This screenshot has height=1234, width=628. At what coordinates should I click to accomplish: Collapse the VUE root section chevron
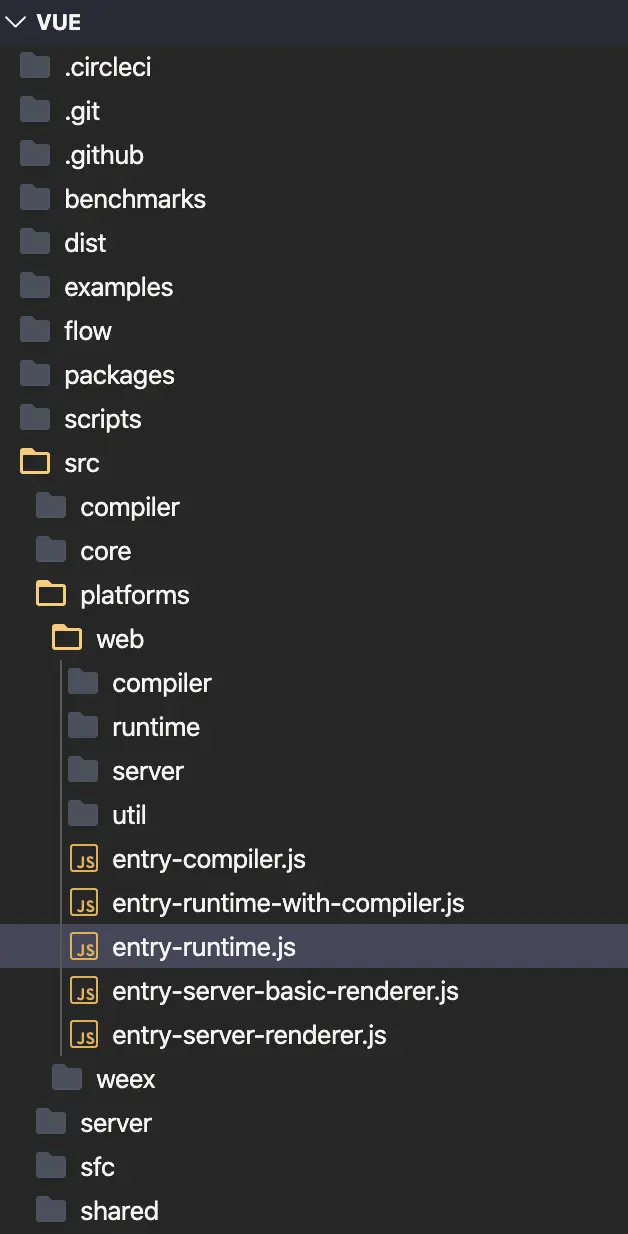pos(16,23)
